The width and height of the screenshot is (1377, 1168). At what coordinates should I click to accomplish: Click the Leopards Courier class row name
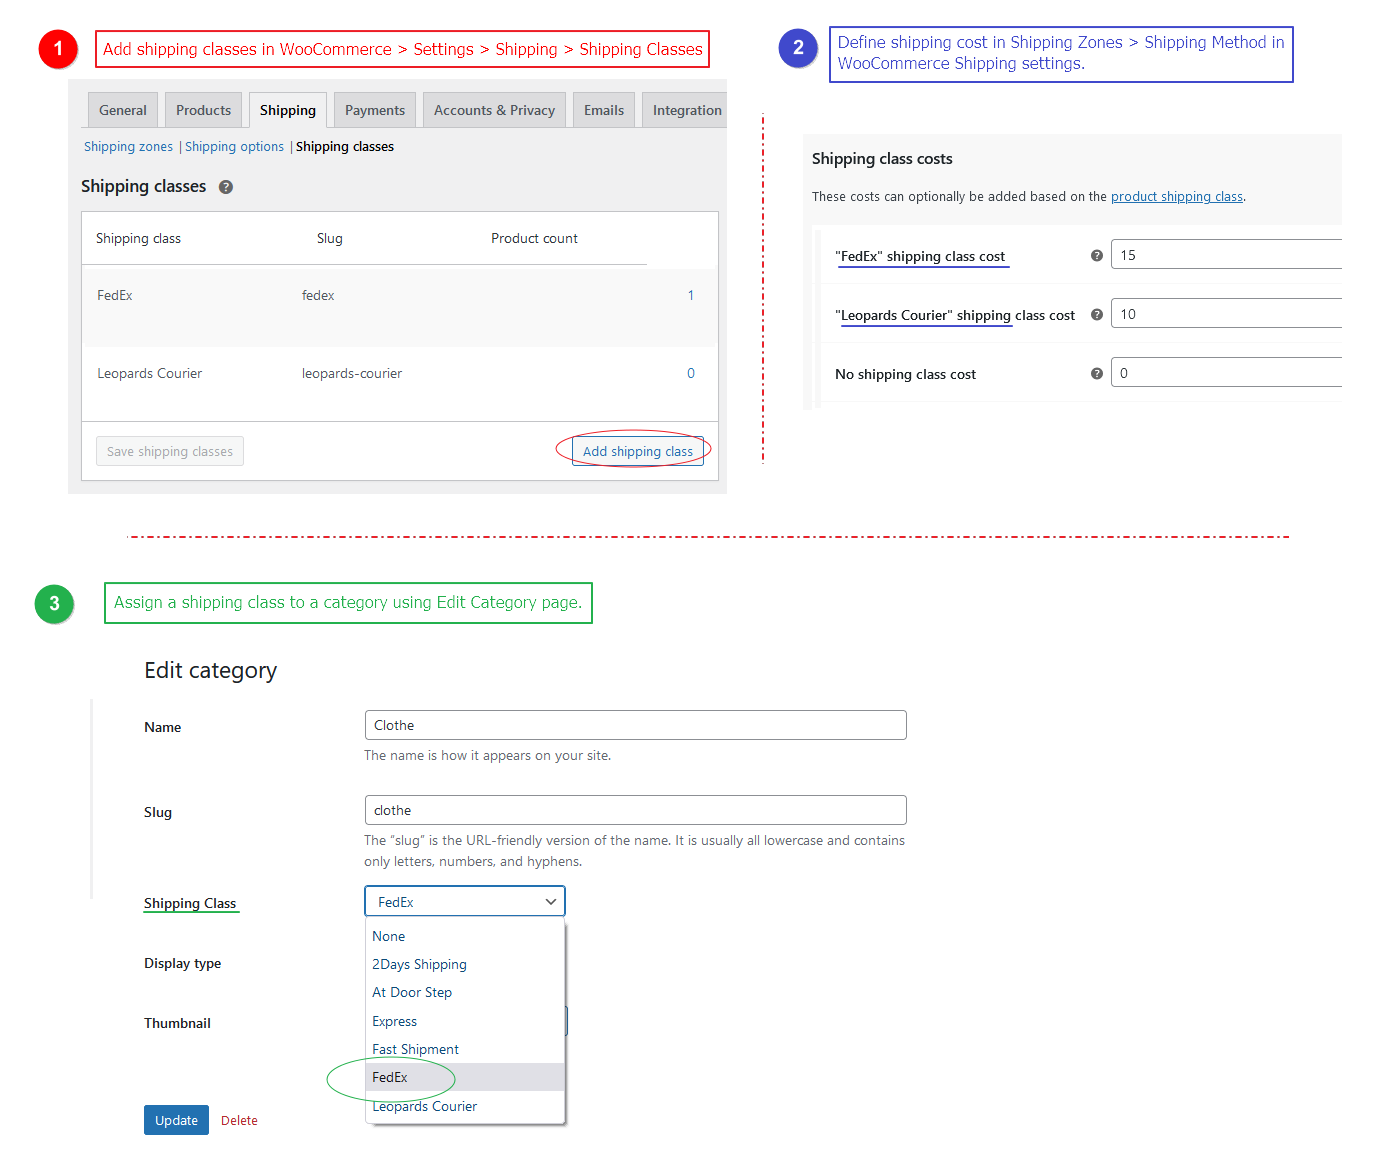[x=150, y=373]
